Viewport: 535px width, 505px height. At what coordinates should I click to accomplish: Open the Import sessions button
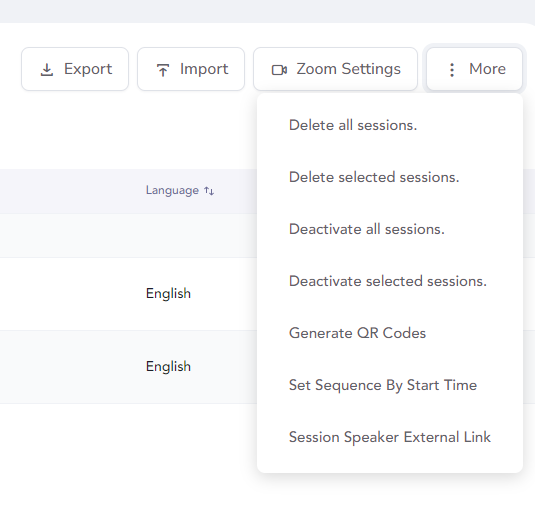pyautogui.click(x=191, y=69)
